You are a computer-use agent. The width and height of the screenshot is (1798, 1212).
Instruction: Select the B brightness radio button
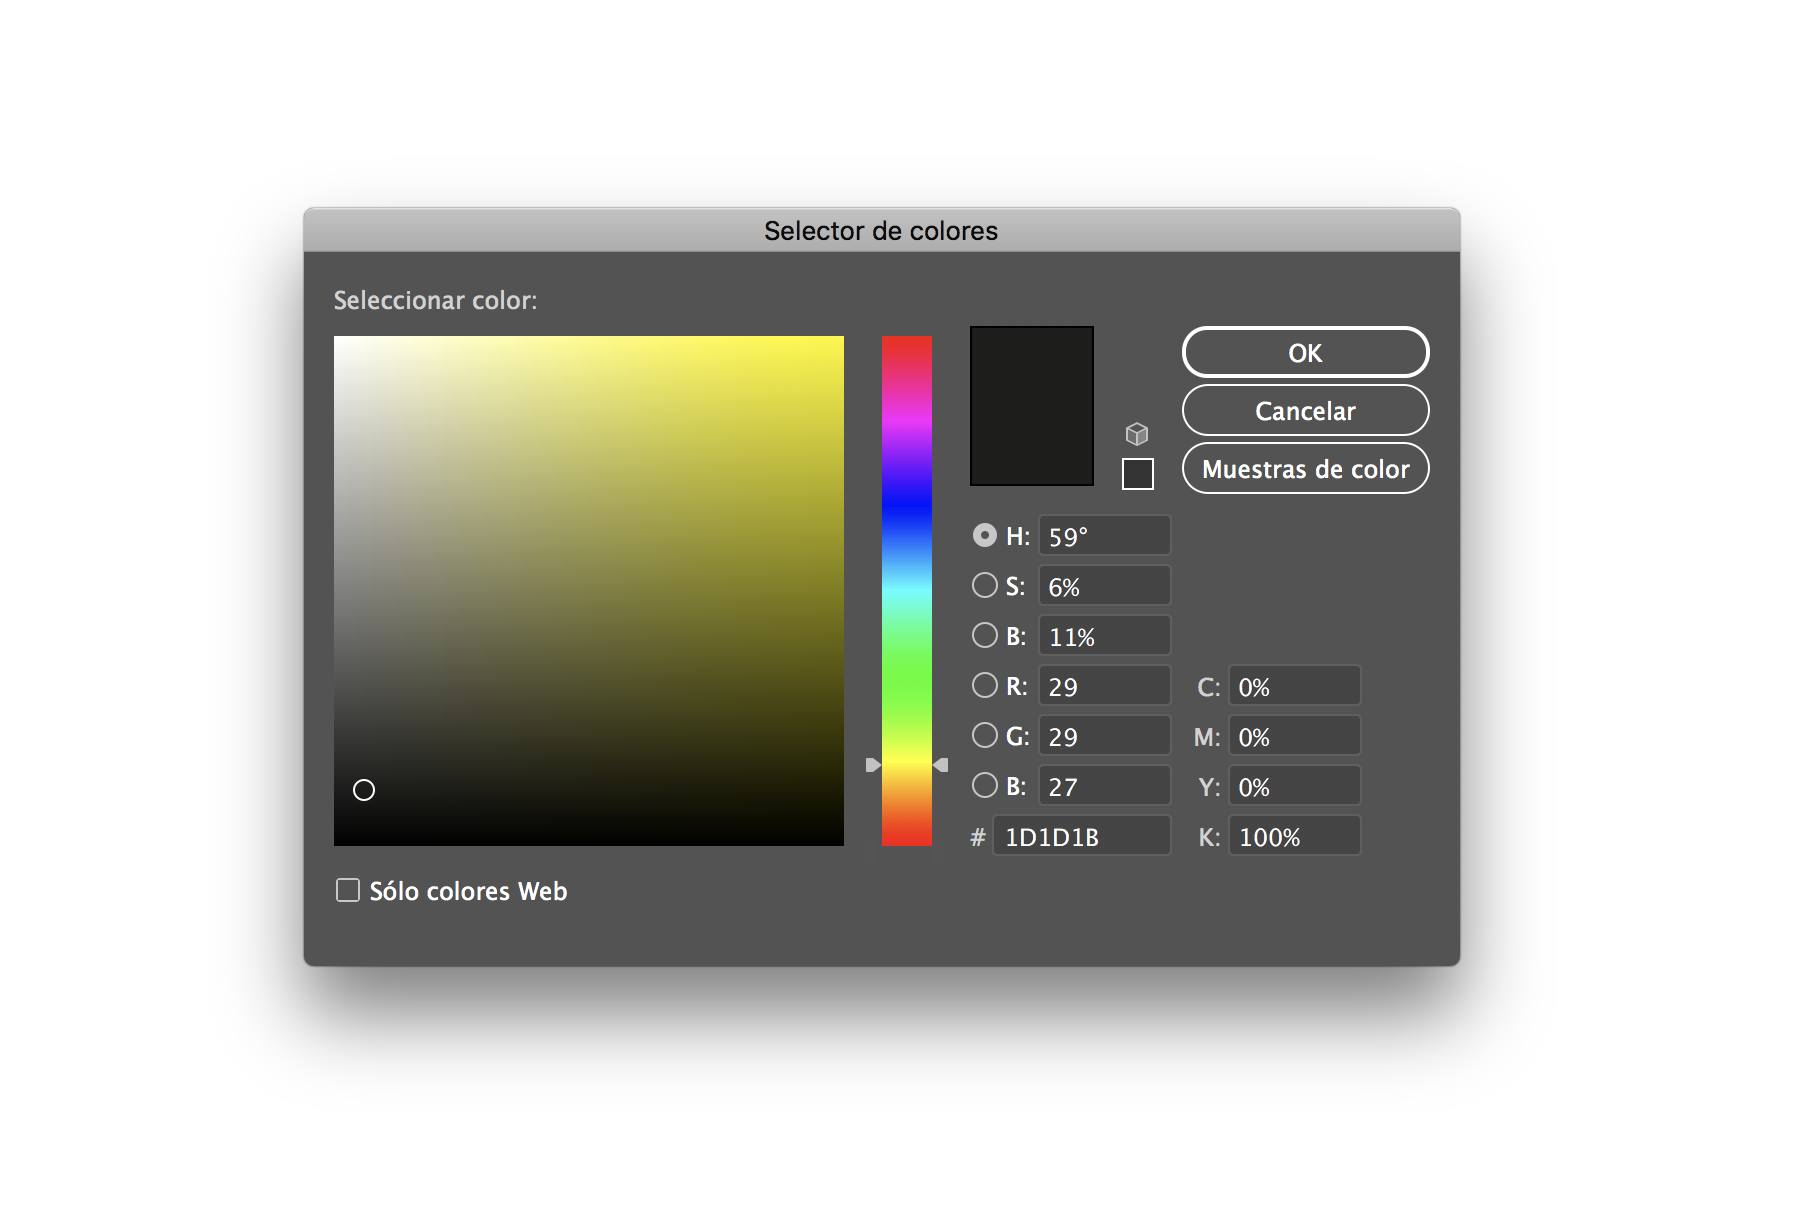click(984, 635)
